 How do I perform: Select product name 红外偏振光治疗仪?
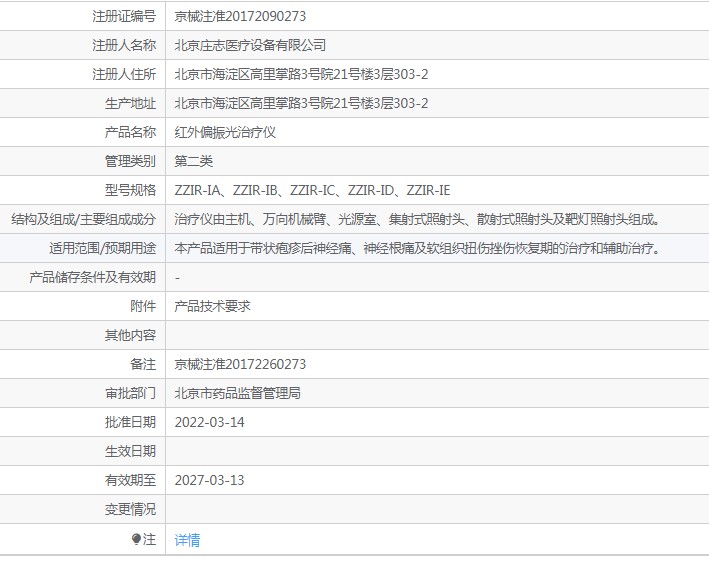pyautogui.click(x=225, y=132)
